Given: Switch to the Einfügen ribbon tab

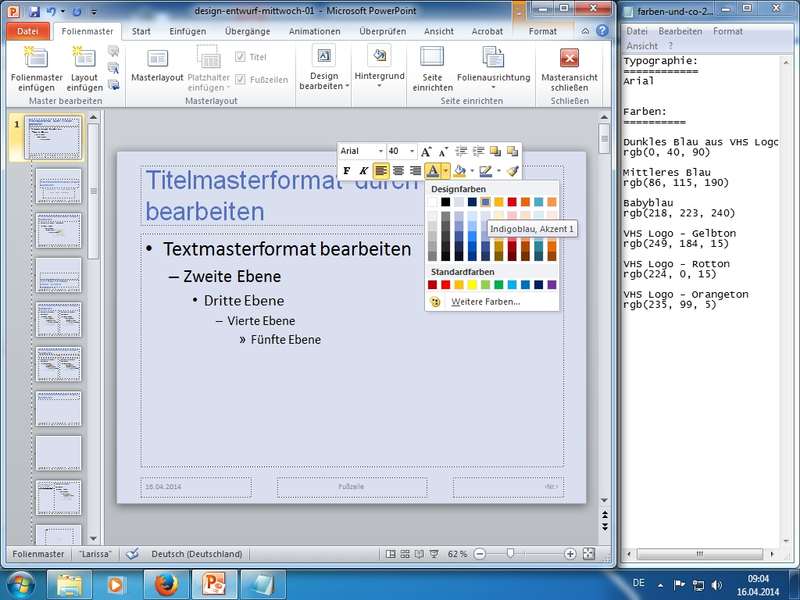Looking at the screenshot, I should click(188, 31).
